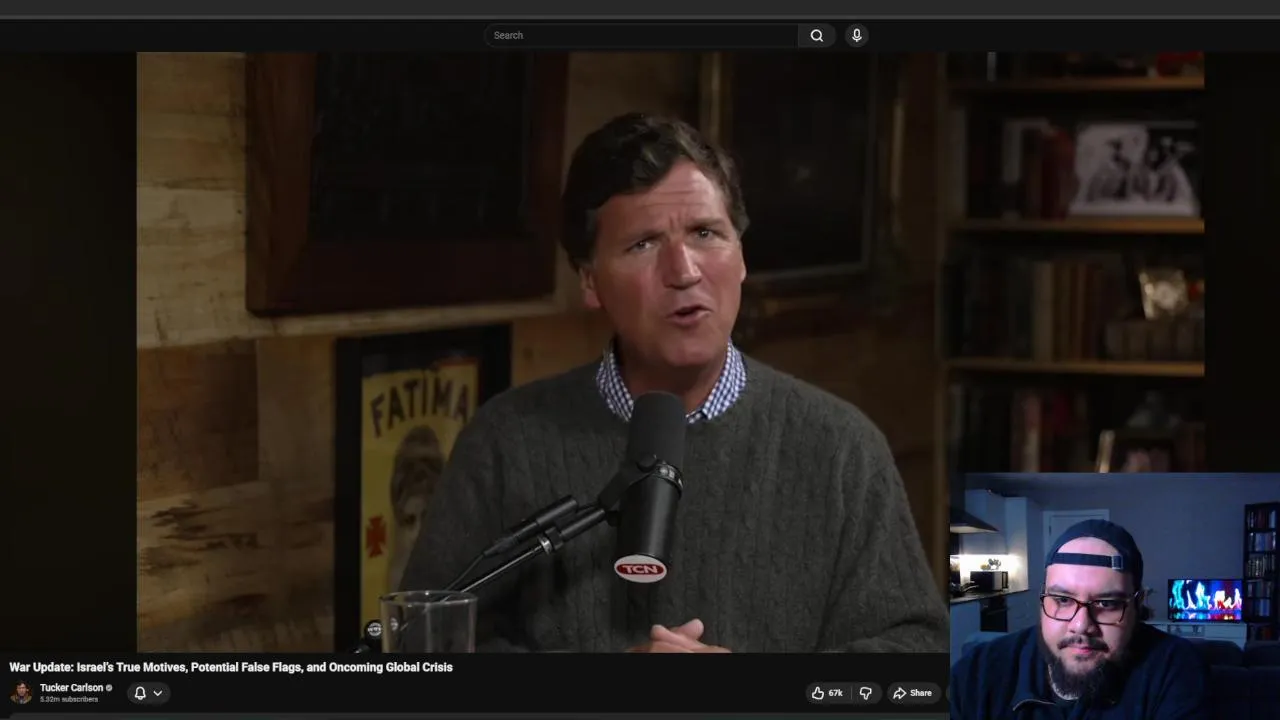Image resolution: width=1280 pixels, height=720 pixels.
Task: Like the video with thumbs-up 67k
Action: click(827, 693)
